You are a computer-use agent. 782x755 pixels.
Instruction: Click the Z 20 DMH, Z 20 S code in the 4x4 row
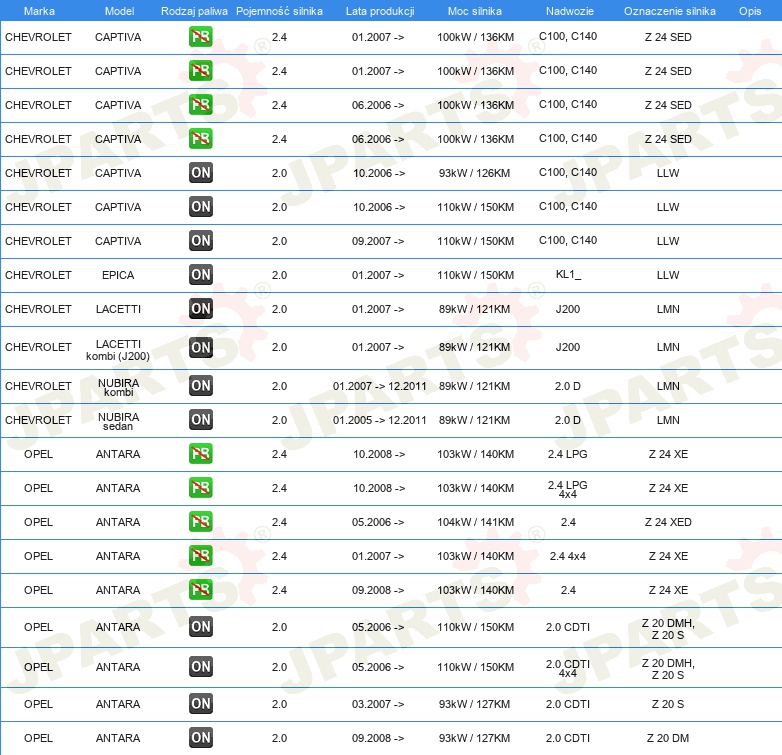point(668,669)
